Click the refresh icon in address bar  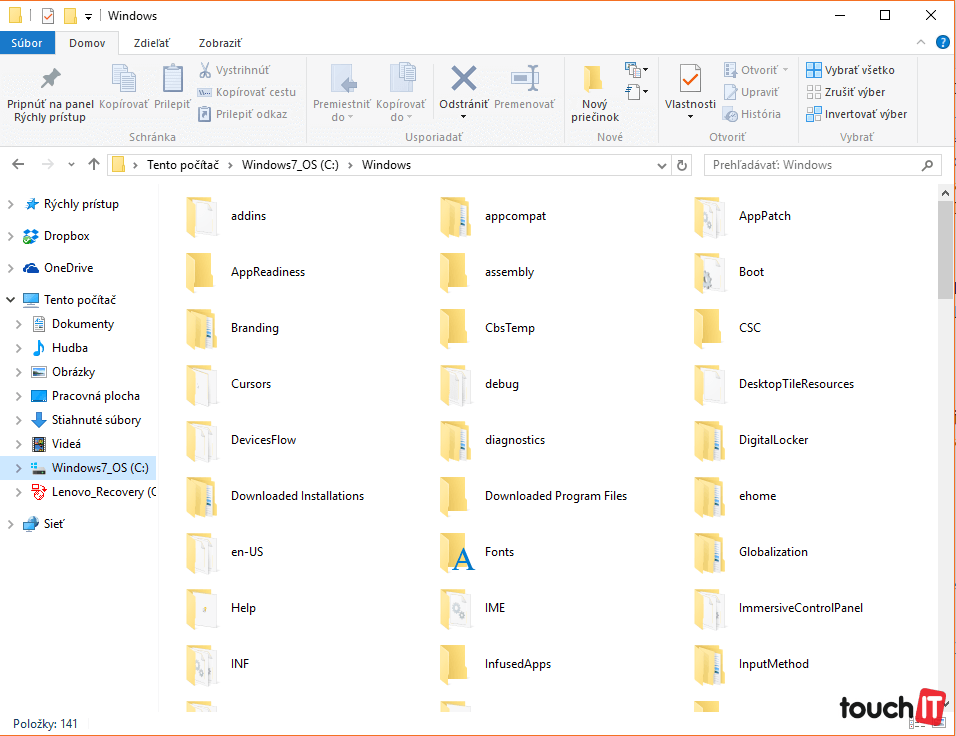[682, 165]
